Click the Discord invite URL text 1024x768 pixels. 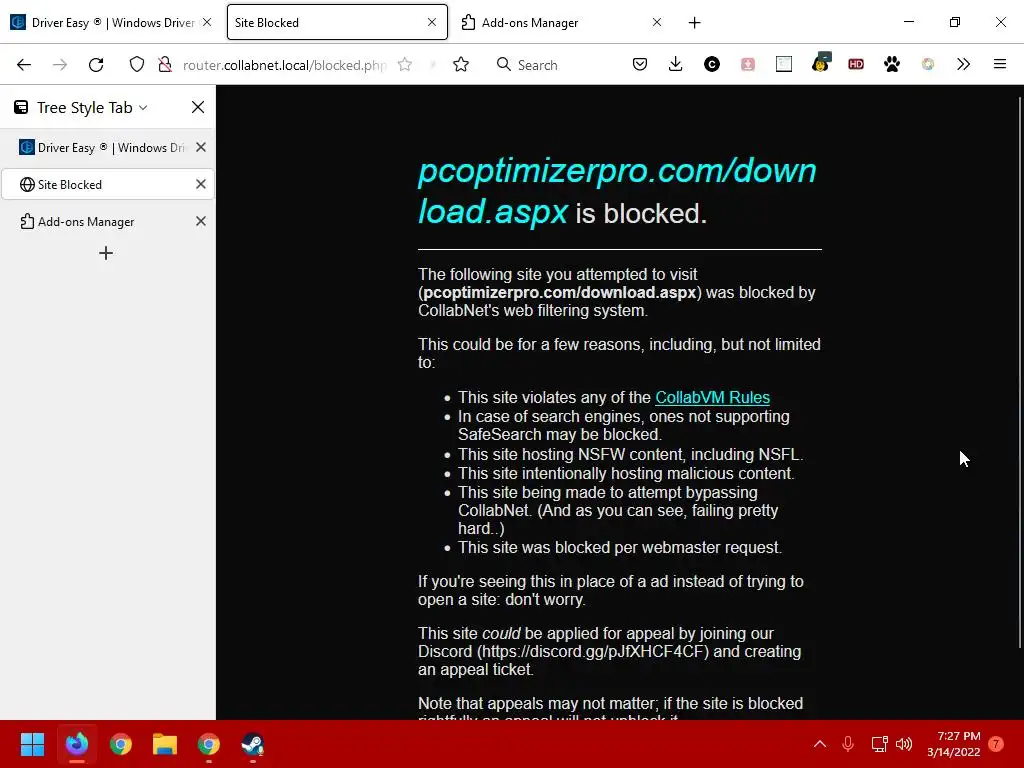click(x=592, y=652)
